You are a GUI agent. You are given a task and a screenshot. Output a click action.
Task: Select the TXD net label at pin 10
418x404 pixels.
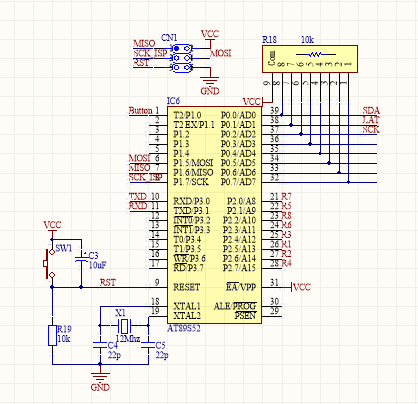(x=138, y=196)
